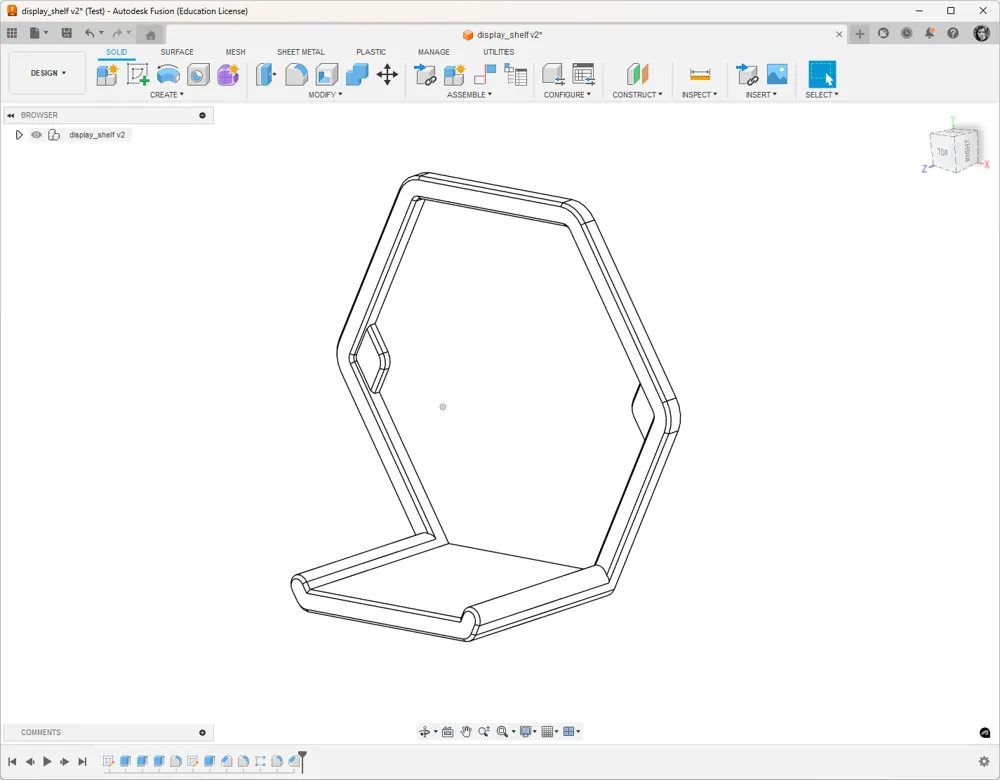Toggle visibility eye of display_shelf v2
The image size is (1000, 780).
click(x=36, y=135)
